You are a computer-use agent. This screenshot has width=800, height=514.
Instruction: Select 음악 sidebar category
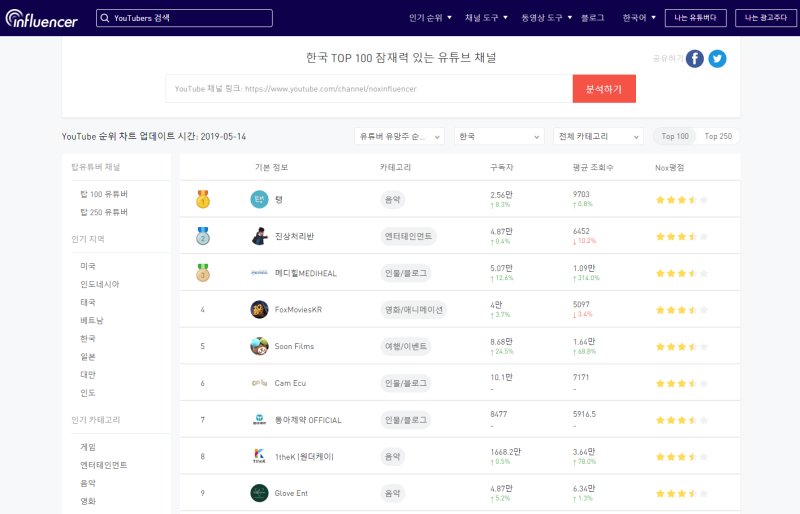click(x=88, y=483)
